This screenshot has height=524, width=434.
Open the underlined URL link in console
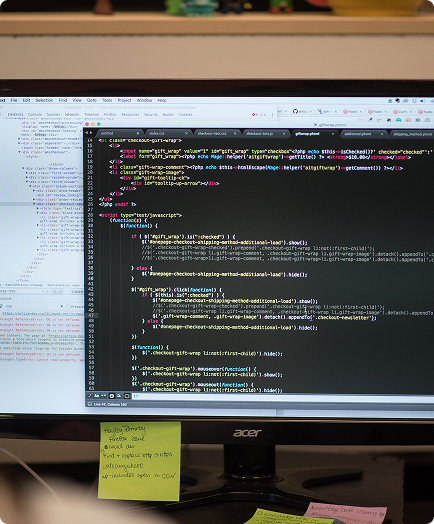[43, 313]
